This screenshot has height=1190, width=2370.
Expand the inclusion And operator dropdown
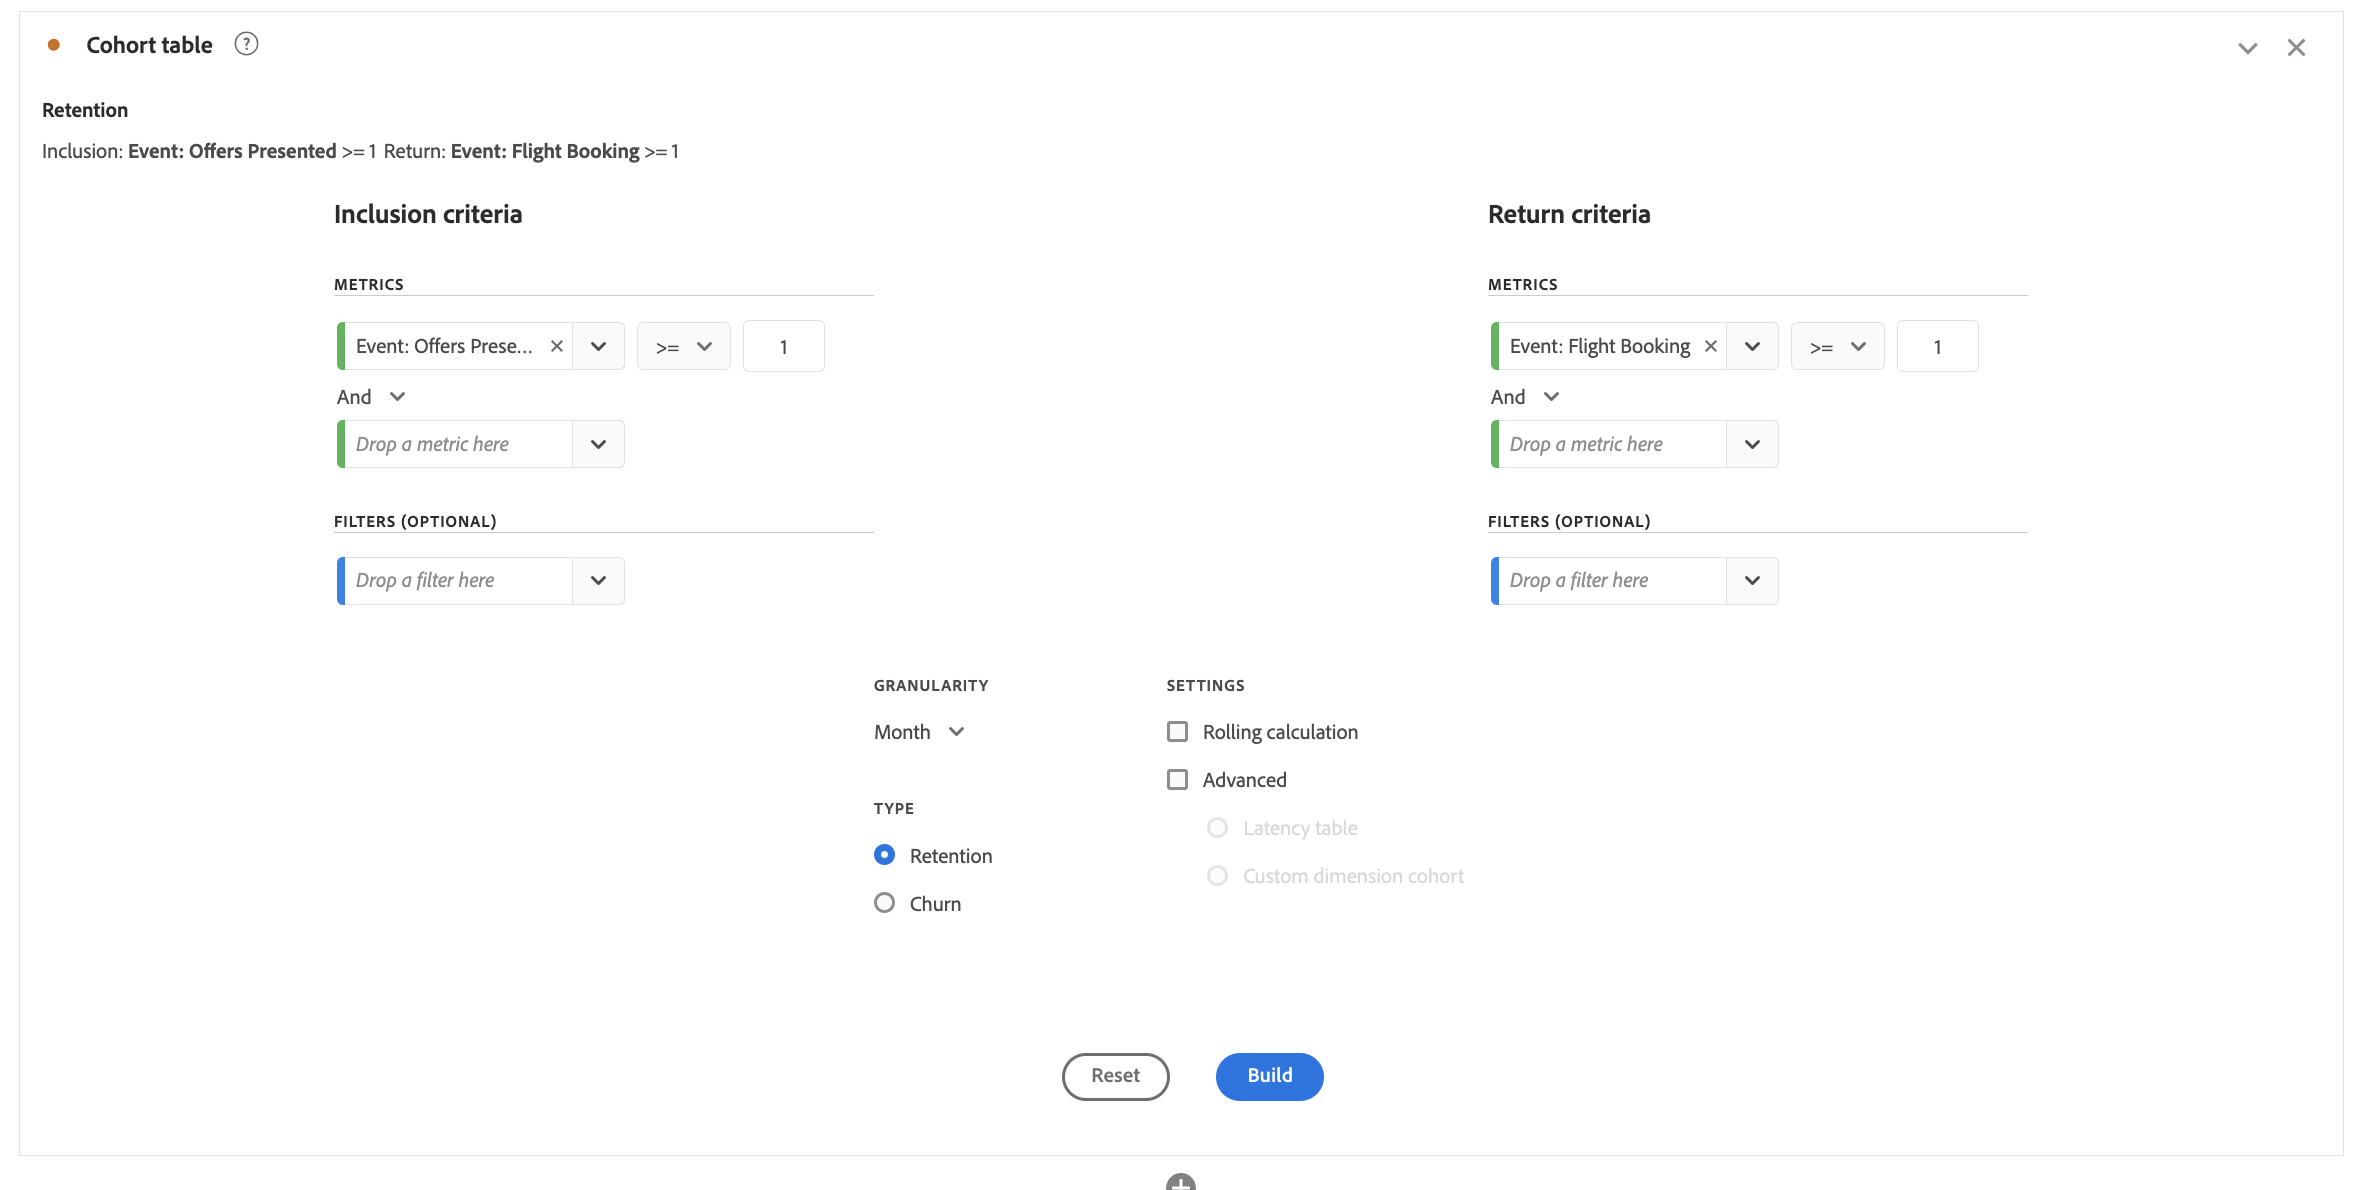(371, 397)
